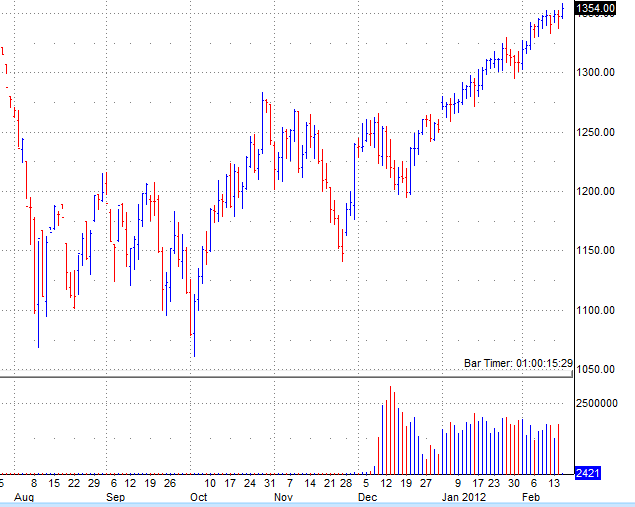Click the Feb month label
The height and width of the screenshot is (507, 635).
point(531,497)
